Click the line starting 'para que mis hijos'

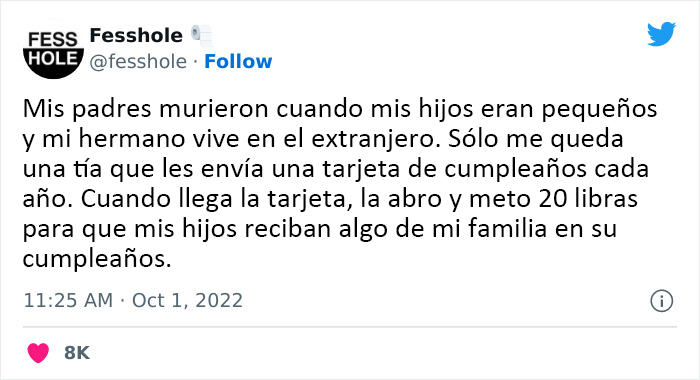[320, 229]
